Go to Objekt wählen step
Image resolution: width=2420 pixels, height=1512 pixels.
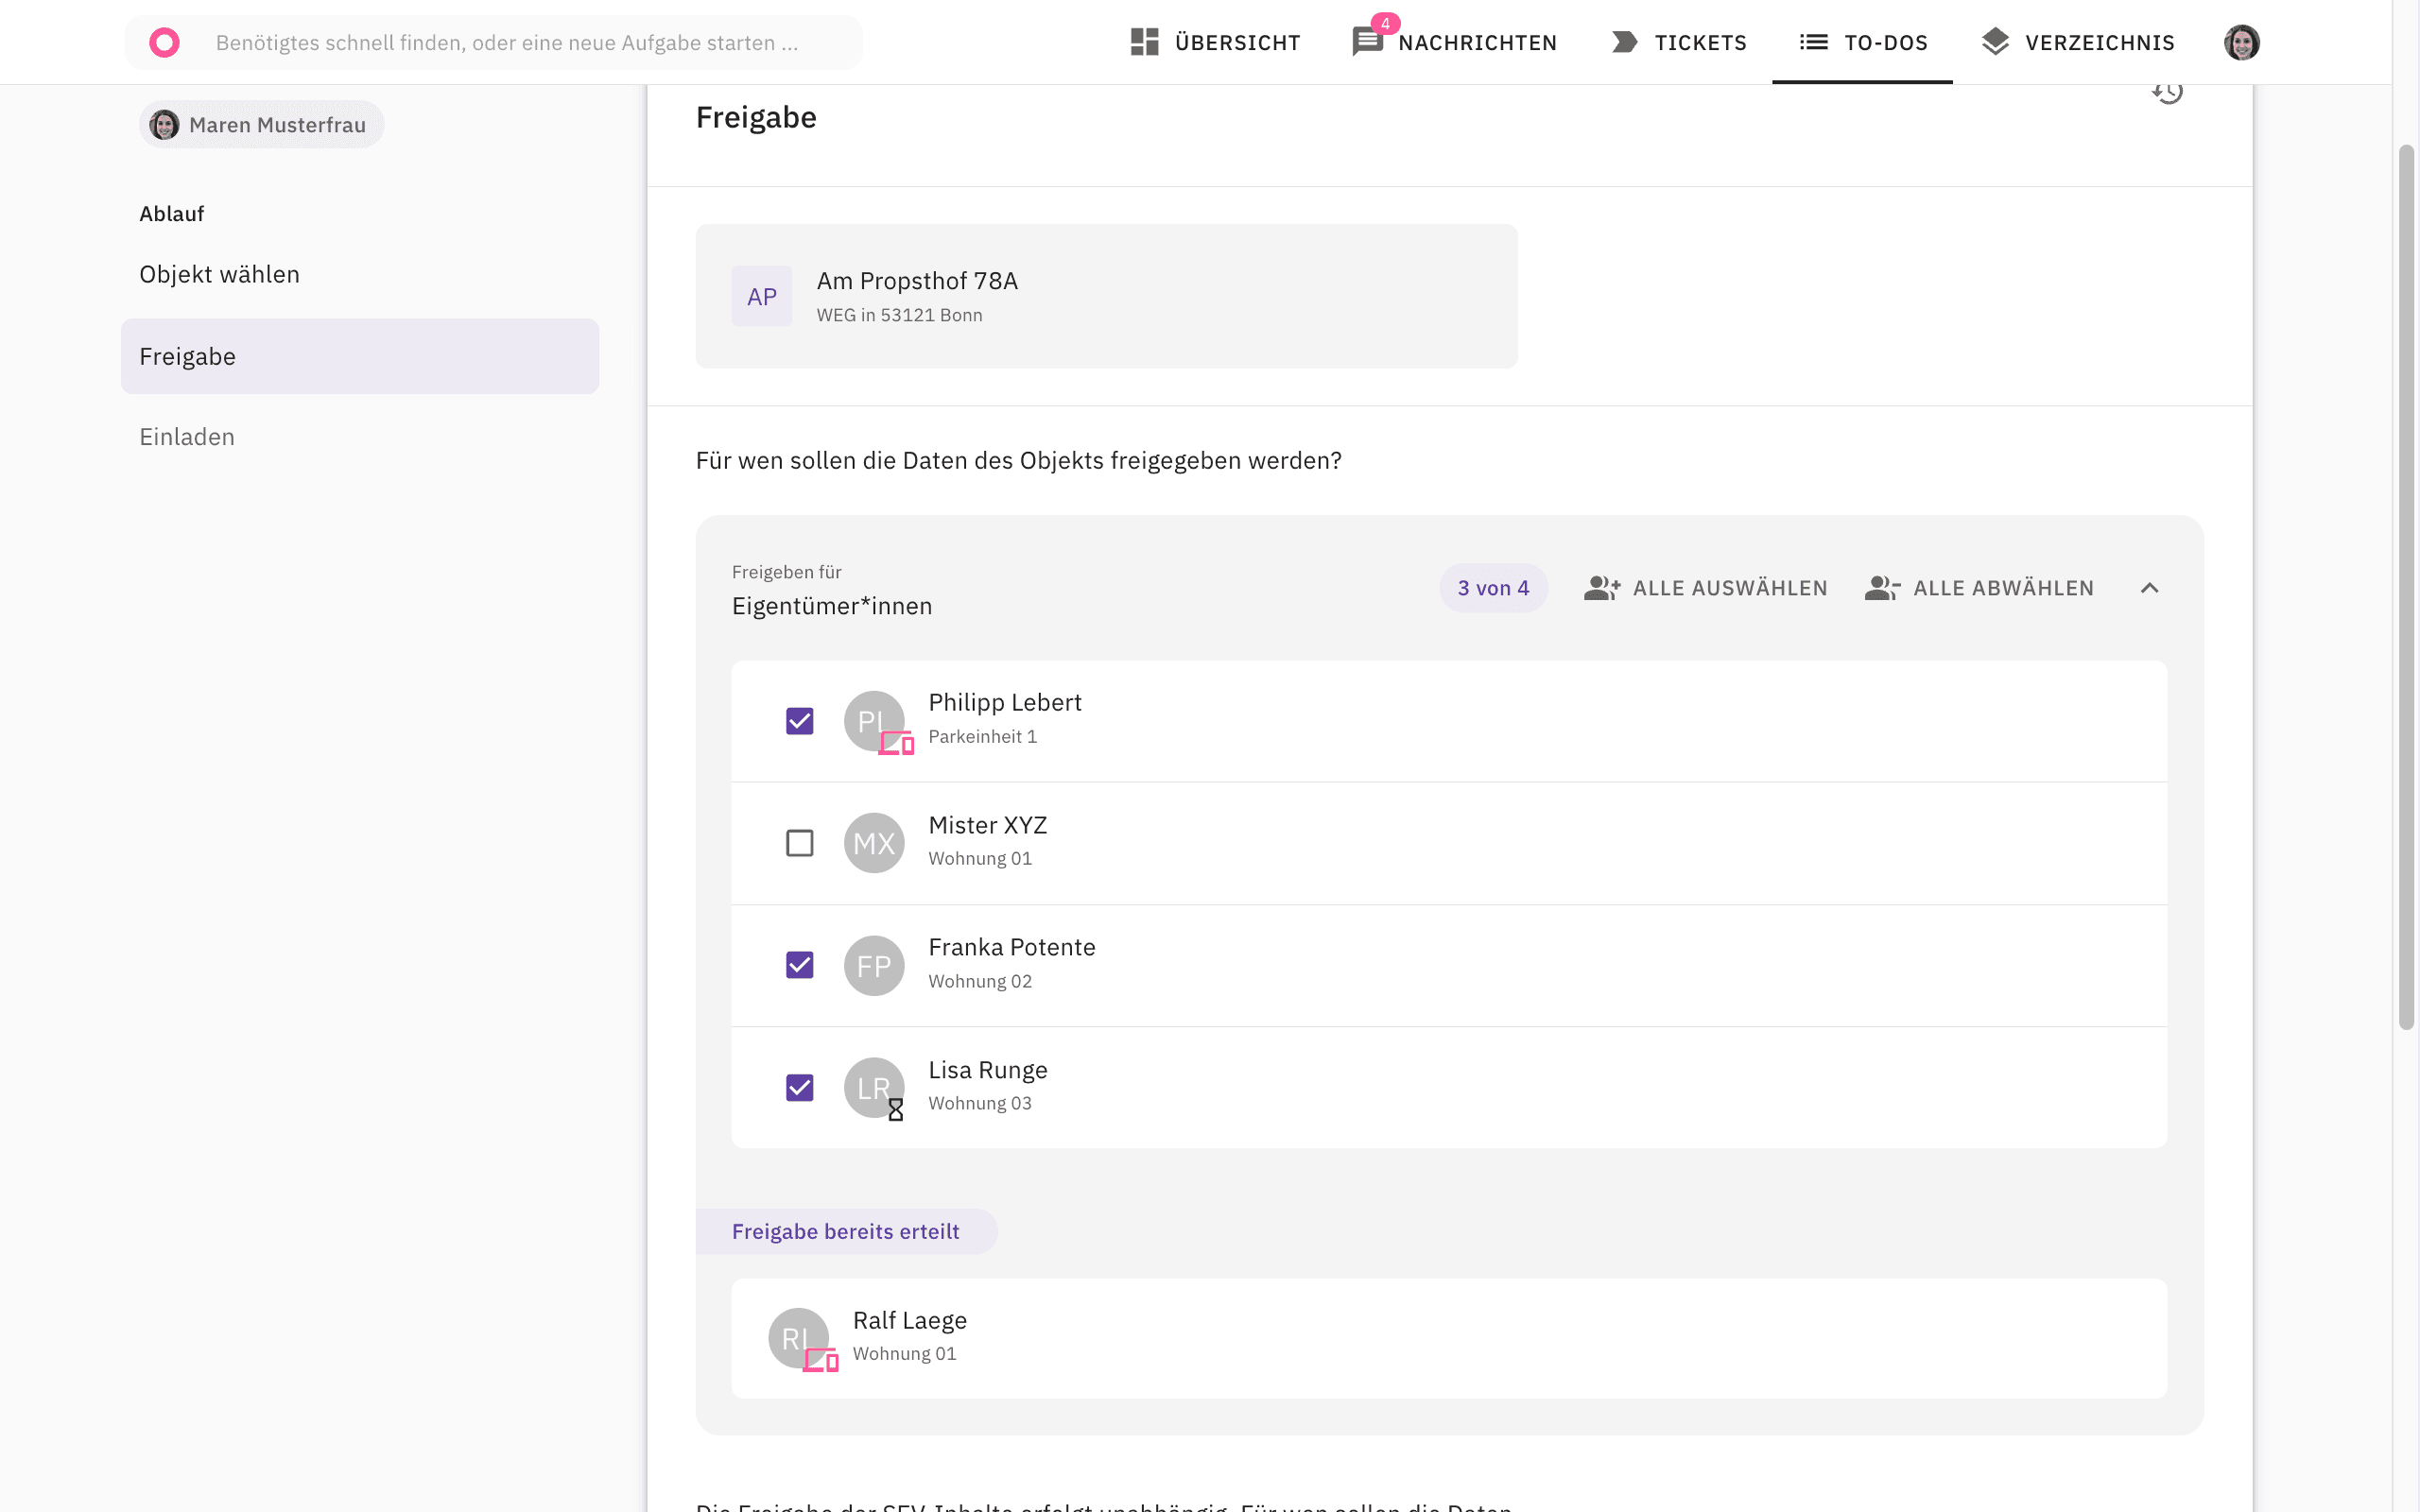[x=219, y=274]
